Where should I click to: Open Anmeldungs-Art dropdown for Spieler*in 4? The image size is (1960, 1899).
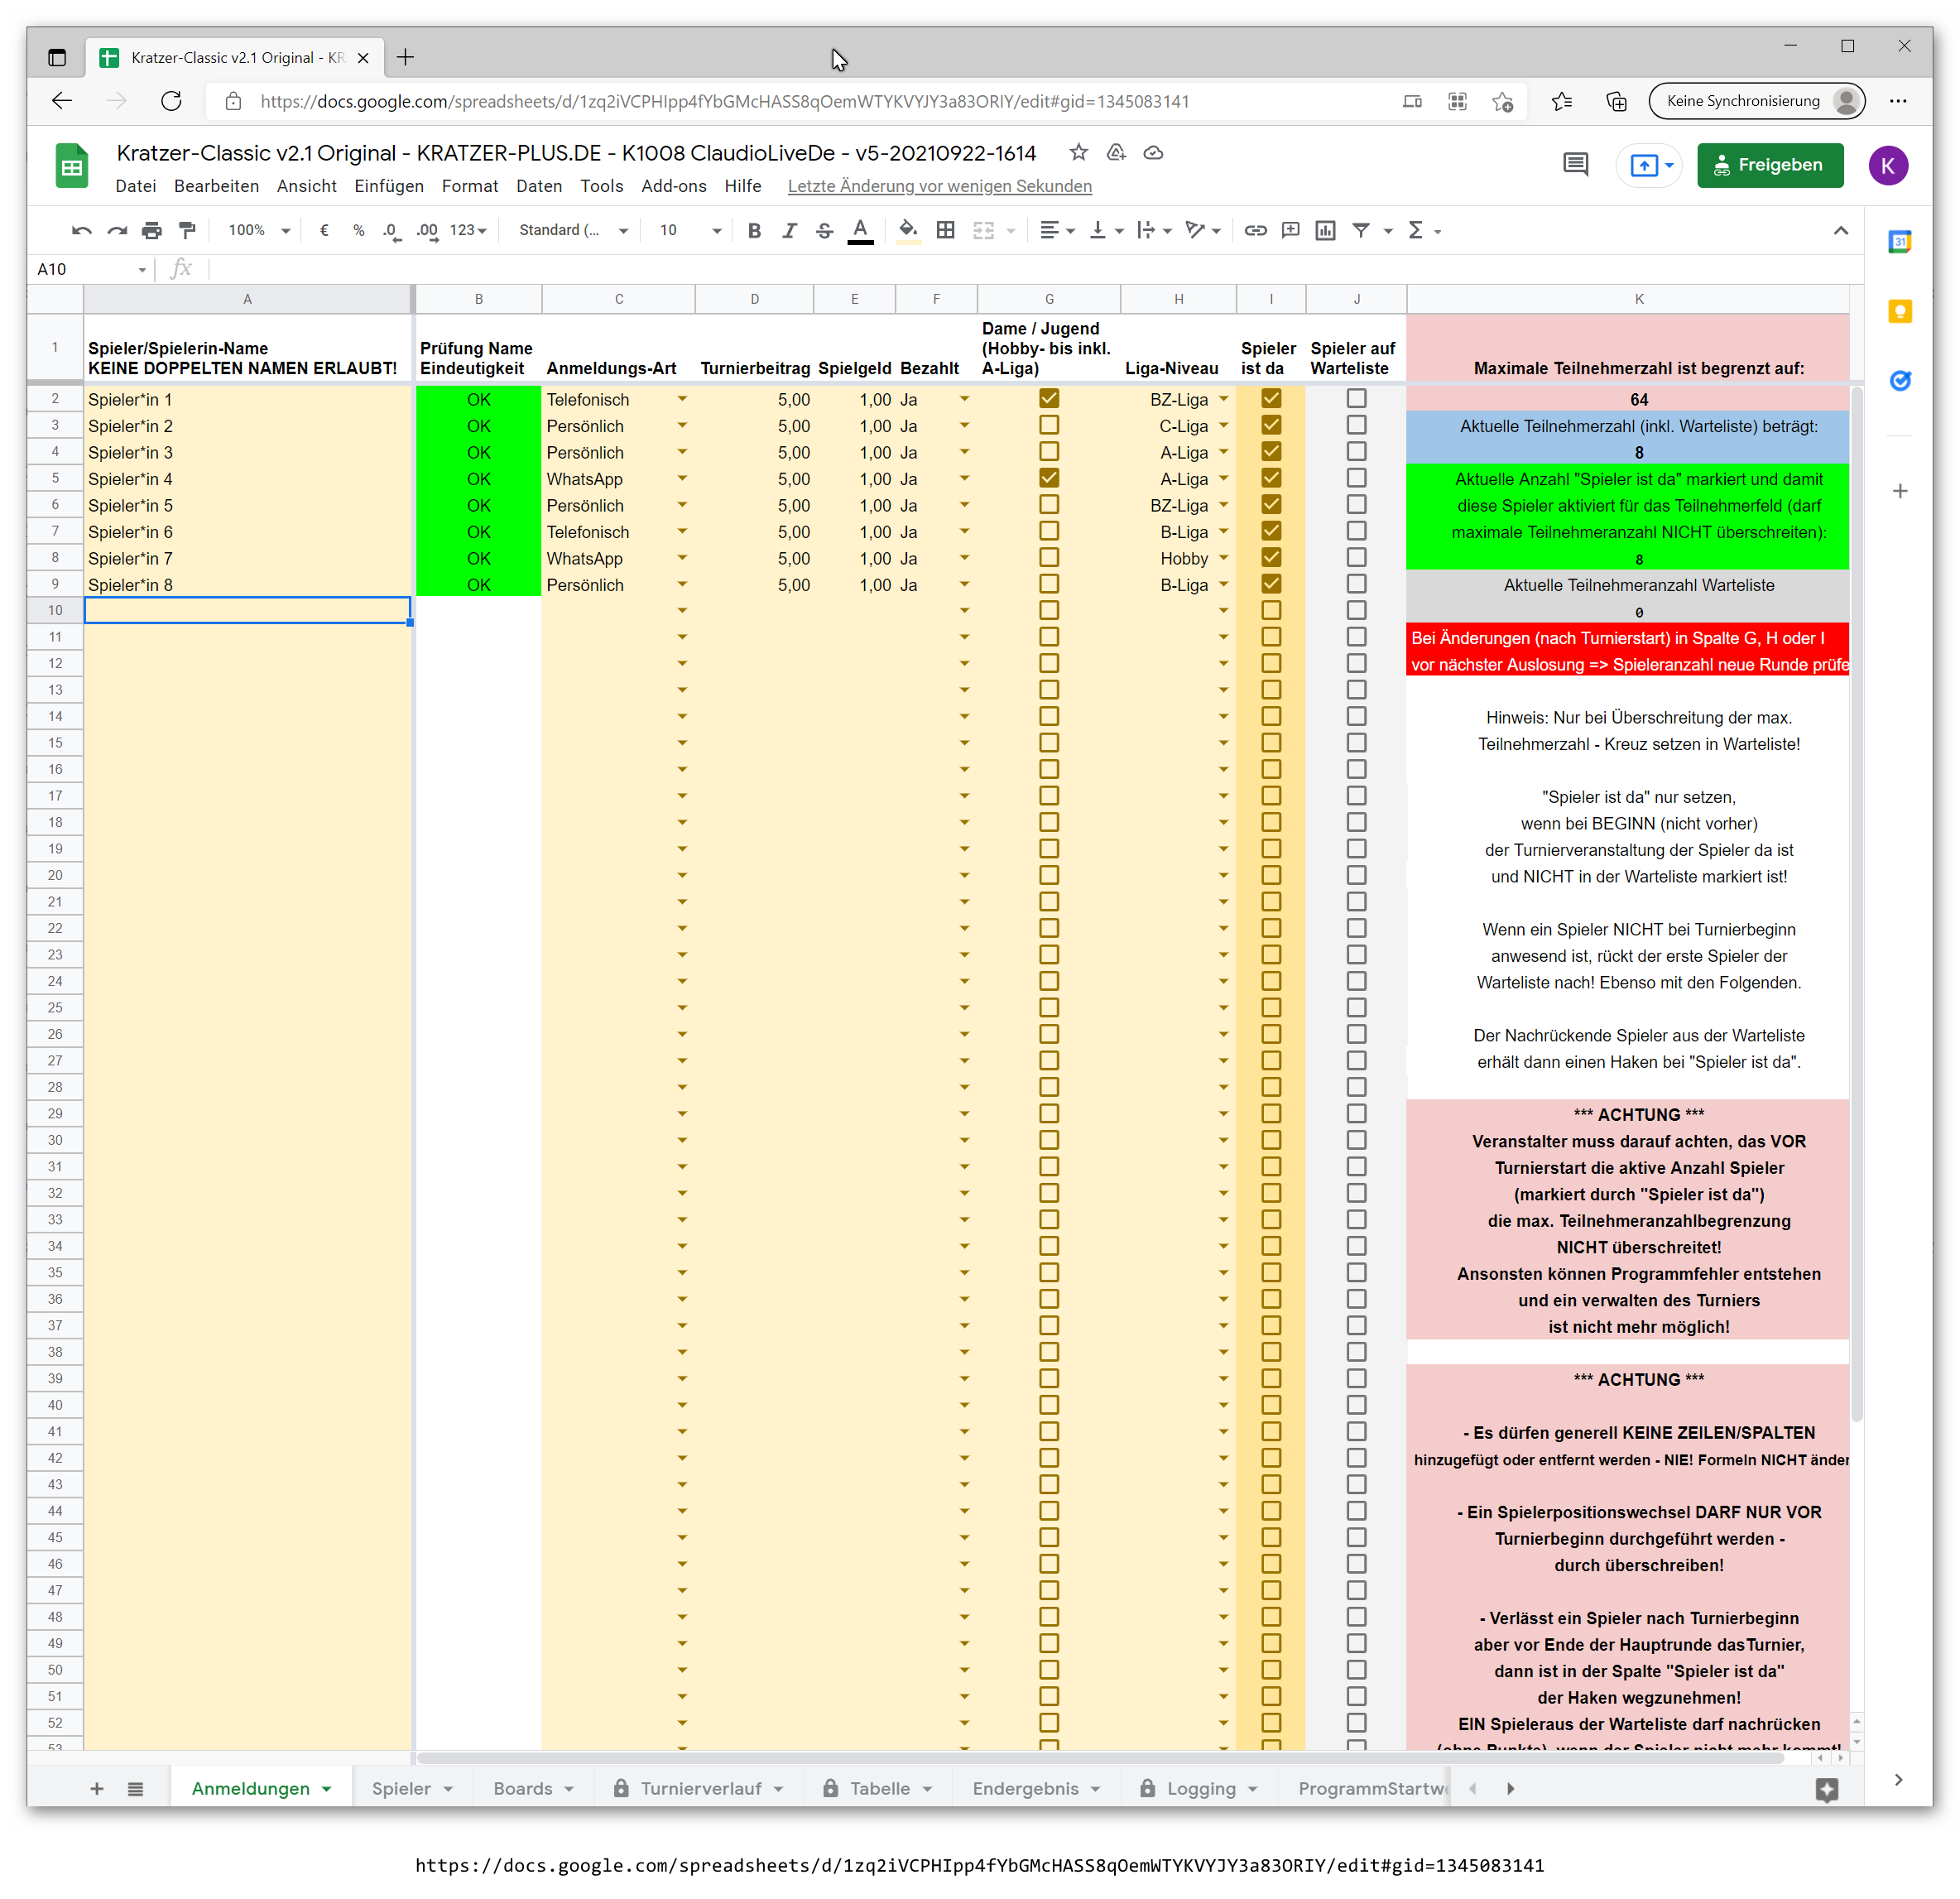pyautogui.click(x=682, y=478)
